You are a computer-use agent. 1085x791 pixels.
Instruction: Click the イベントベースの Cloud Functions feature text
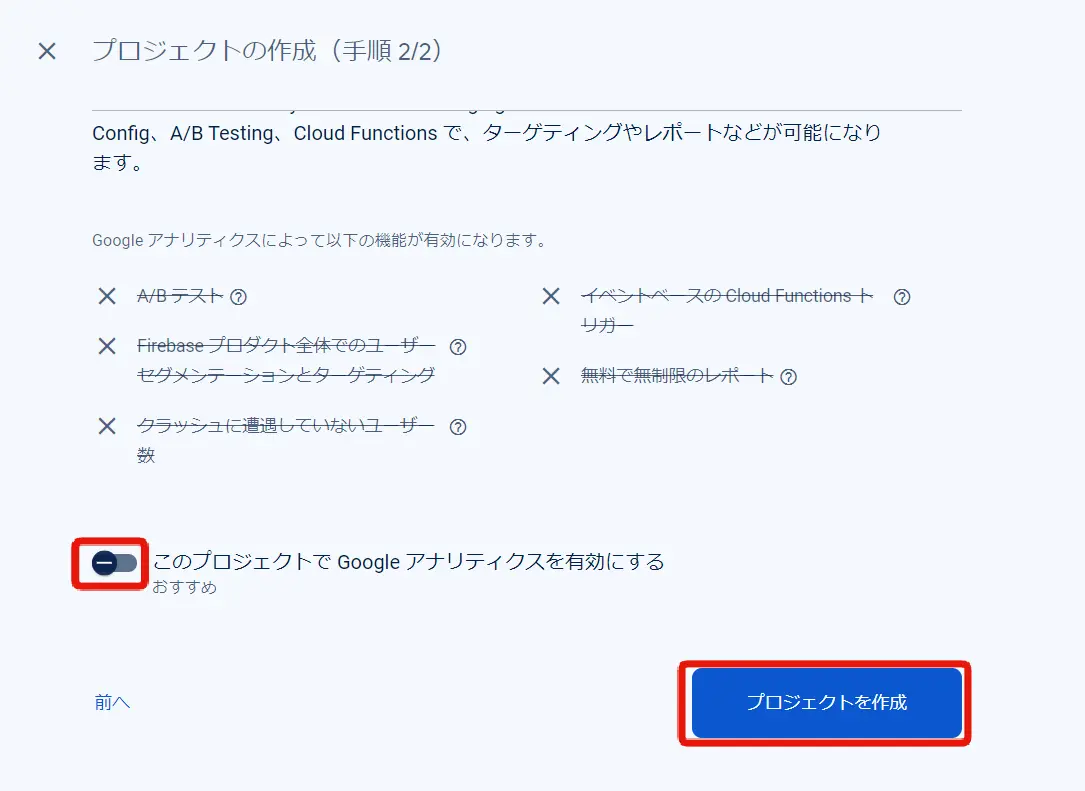(x=727, y=310)
